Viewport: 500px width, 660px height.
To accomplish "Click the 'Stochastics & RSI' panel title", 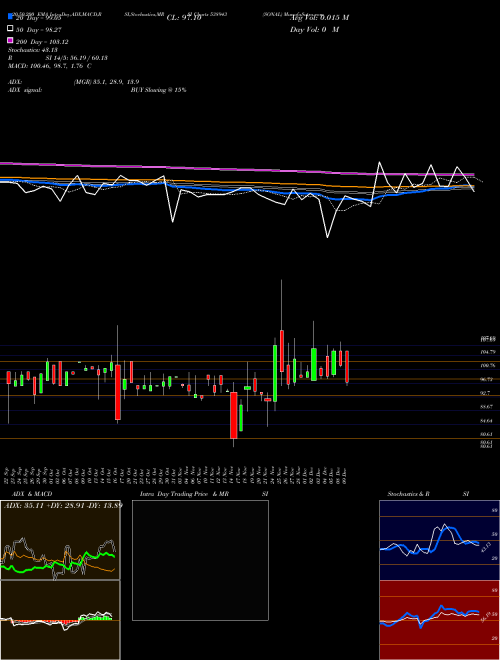I will click(428, 494).
